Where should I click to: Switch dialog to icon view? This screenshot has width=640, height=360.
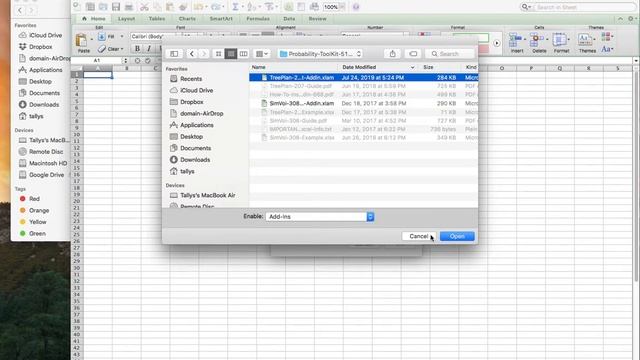coord(218,54)
